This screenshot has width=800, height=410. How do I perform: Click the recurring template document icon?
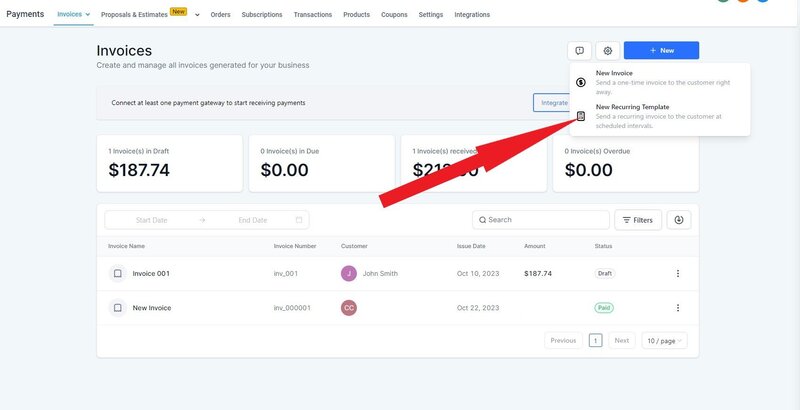[581, 116]
